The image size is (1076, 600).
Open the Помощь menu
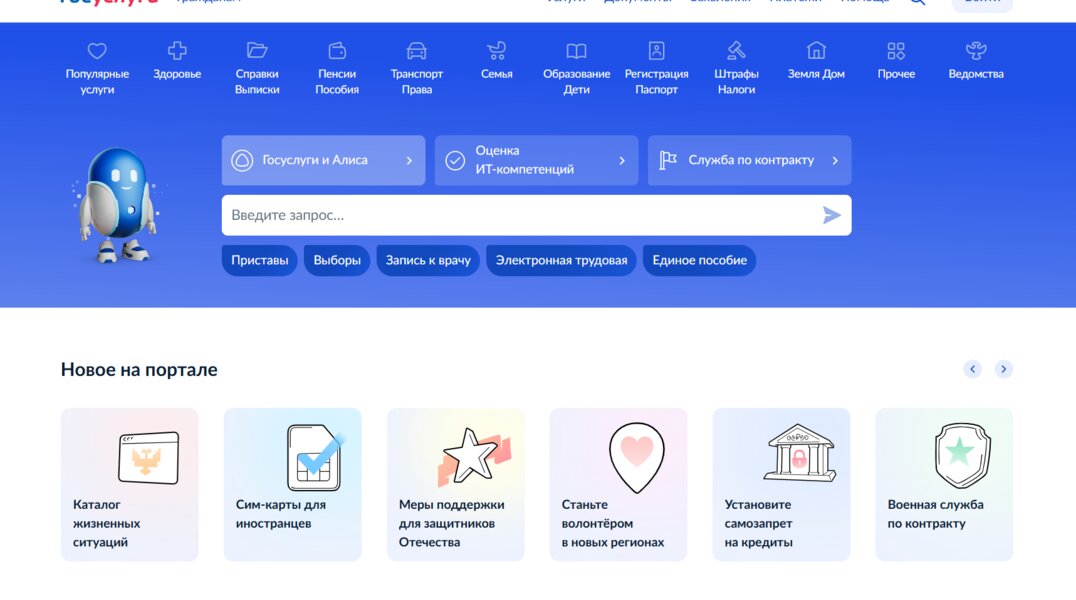click(x=866, y=1)
